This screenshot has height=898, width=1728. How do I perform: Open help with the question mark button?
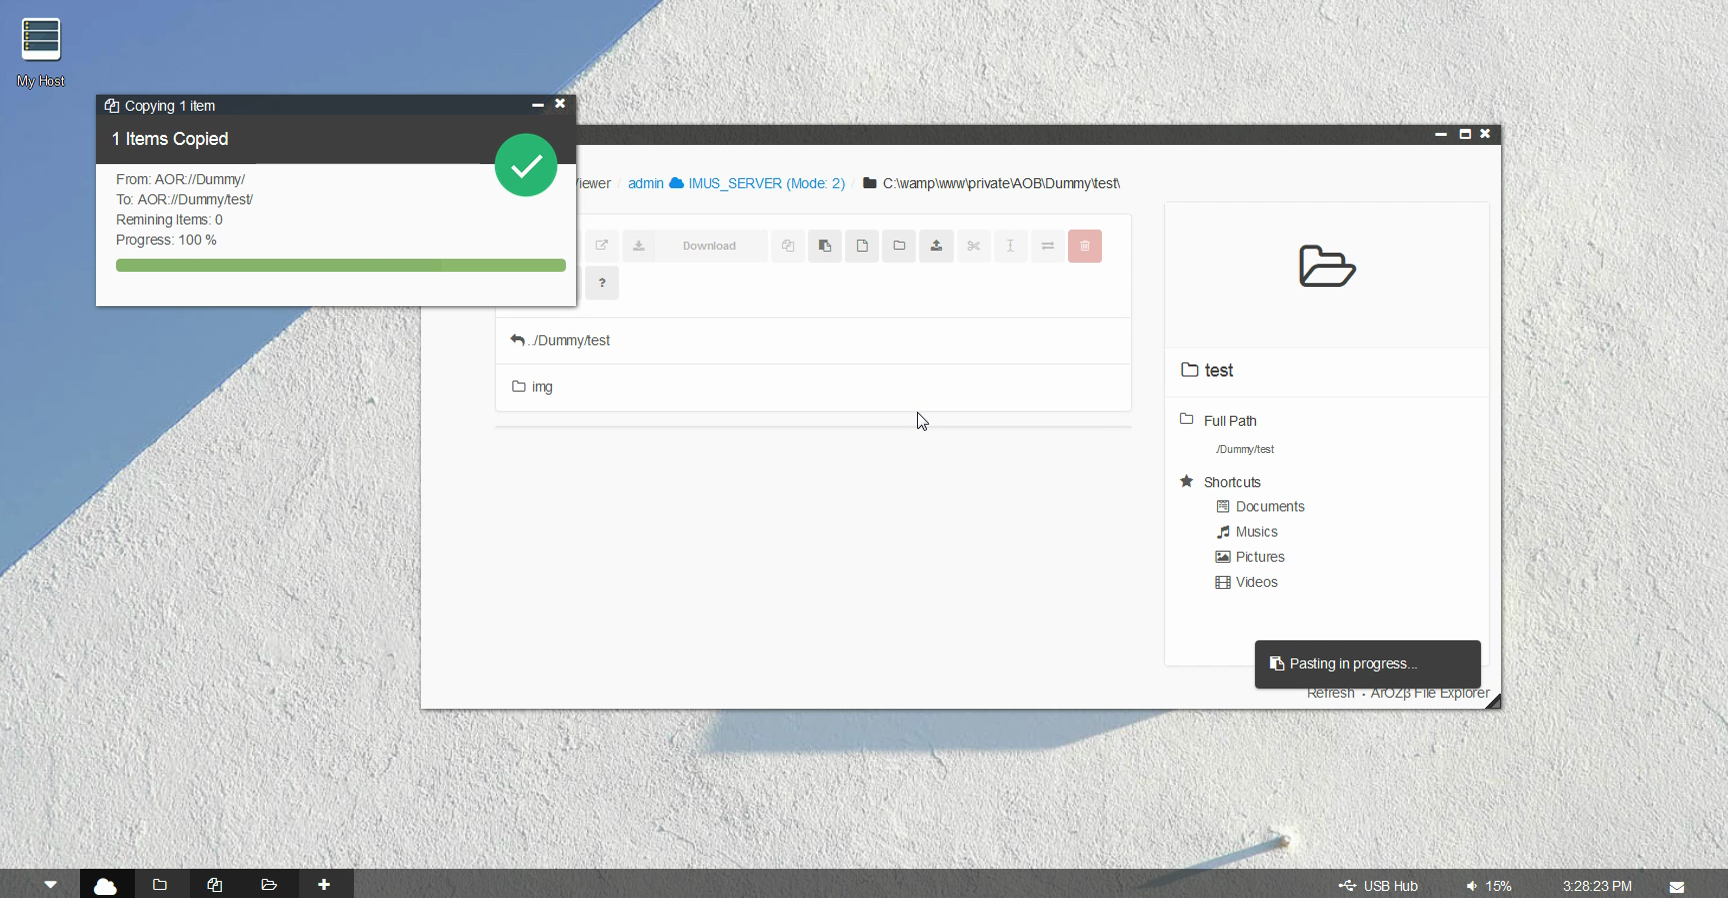pos(602,283)
